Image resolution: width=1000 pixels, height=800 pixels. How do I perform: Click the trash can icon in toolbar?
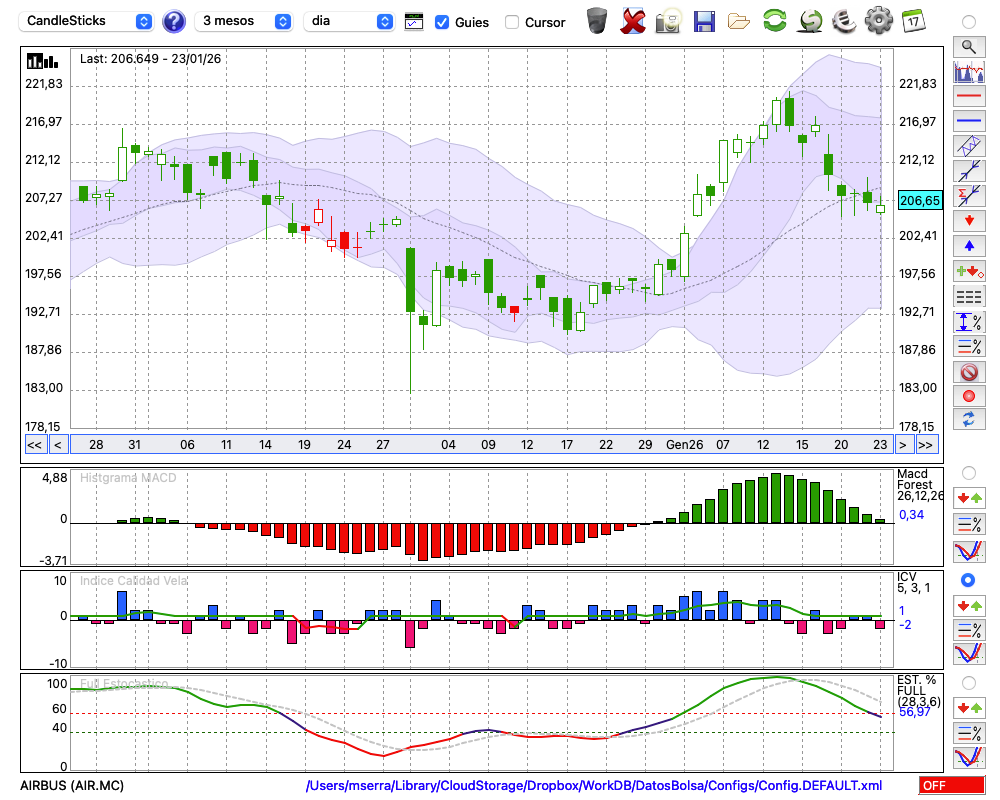597,21
